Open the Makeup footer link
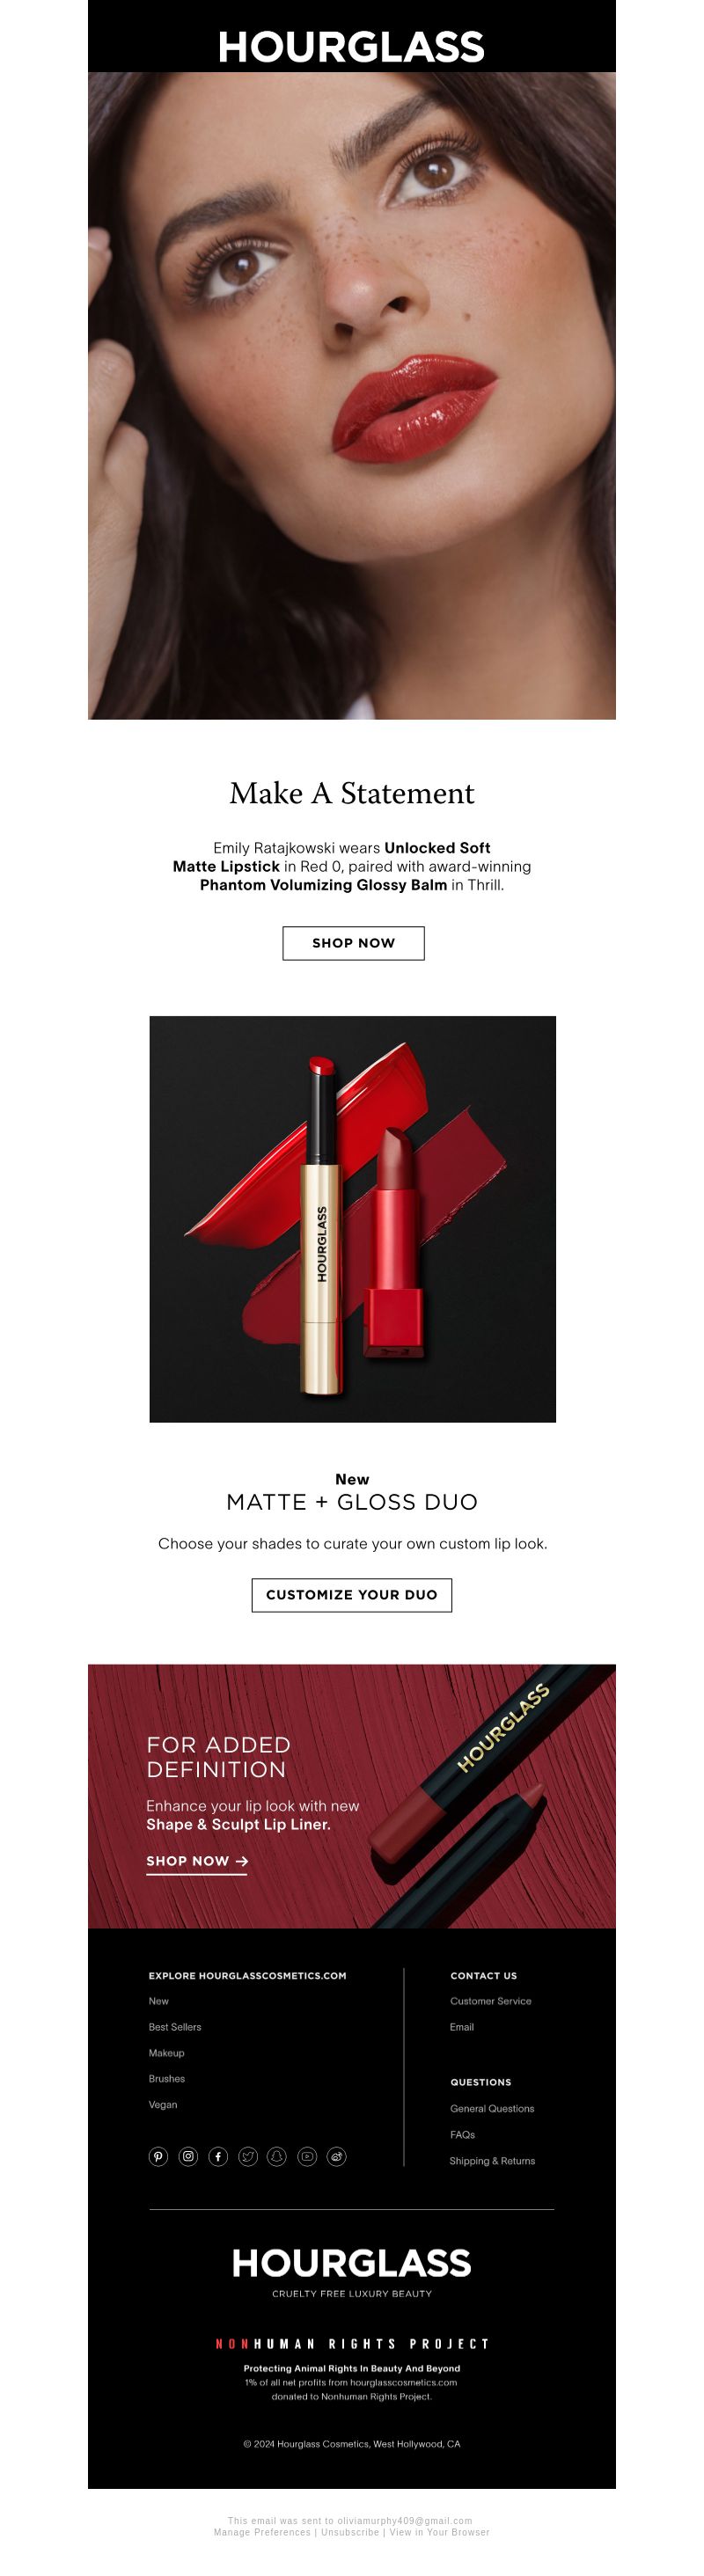The height and width of the screenshot is (2576, 704). click(167, 2053)
